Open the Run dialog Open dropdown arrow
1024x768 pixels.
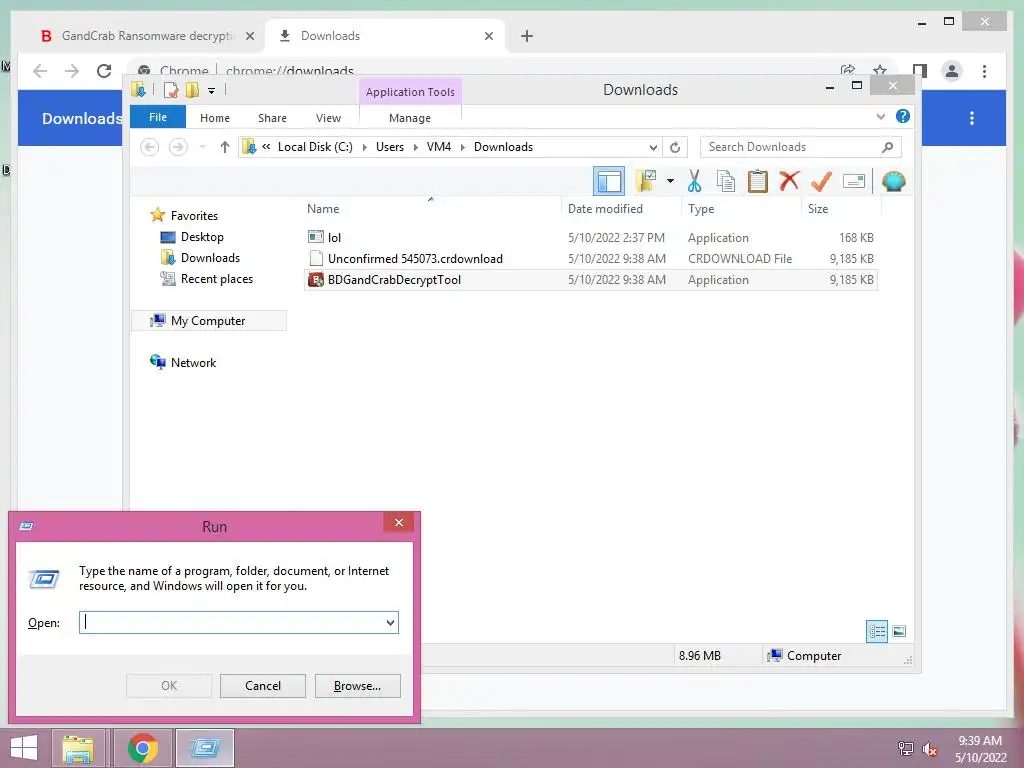391,622
